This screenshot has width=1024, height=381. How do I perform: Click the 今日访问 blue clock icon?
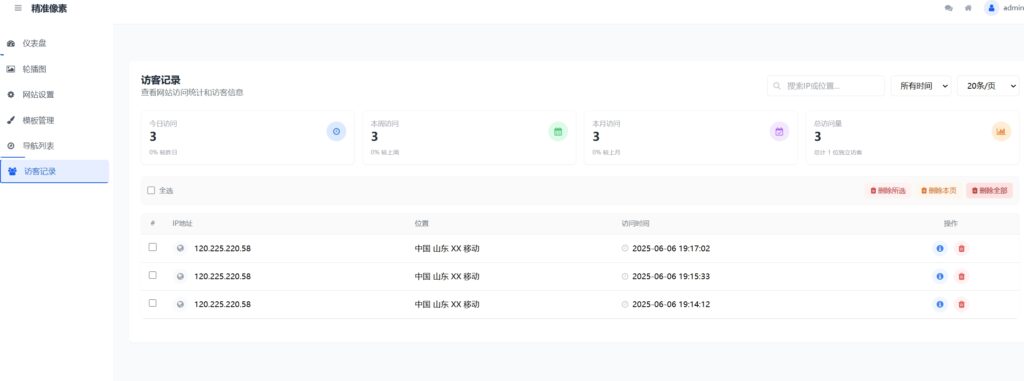pos(336,131)
